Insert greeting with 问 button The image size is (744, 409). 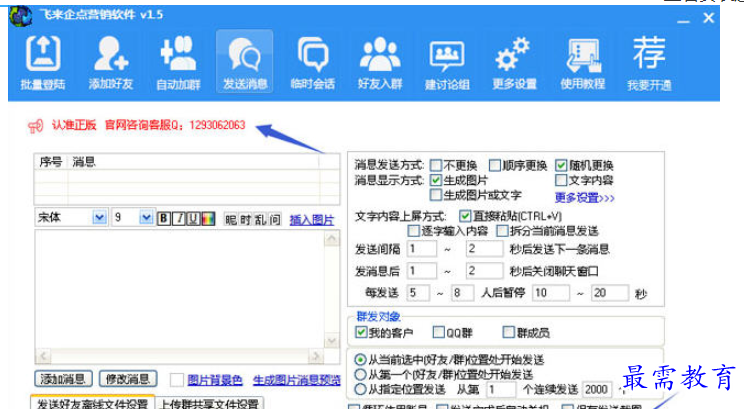pyautogui.click(x=275, y=219)
